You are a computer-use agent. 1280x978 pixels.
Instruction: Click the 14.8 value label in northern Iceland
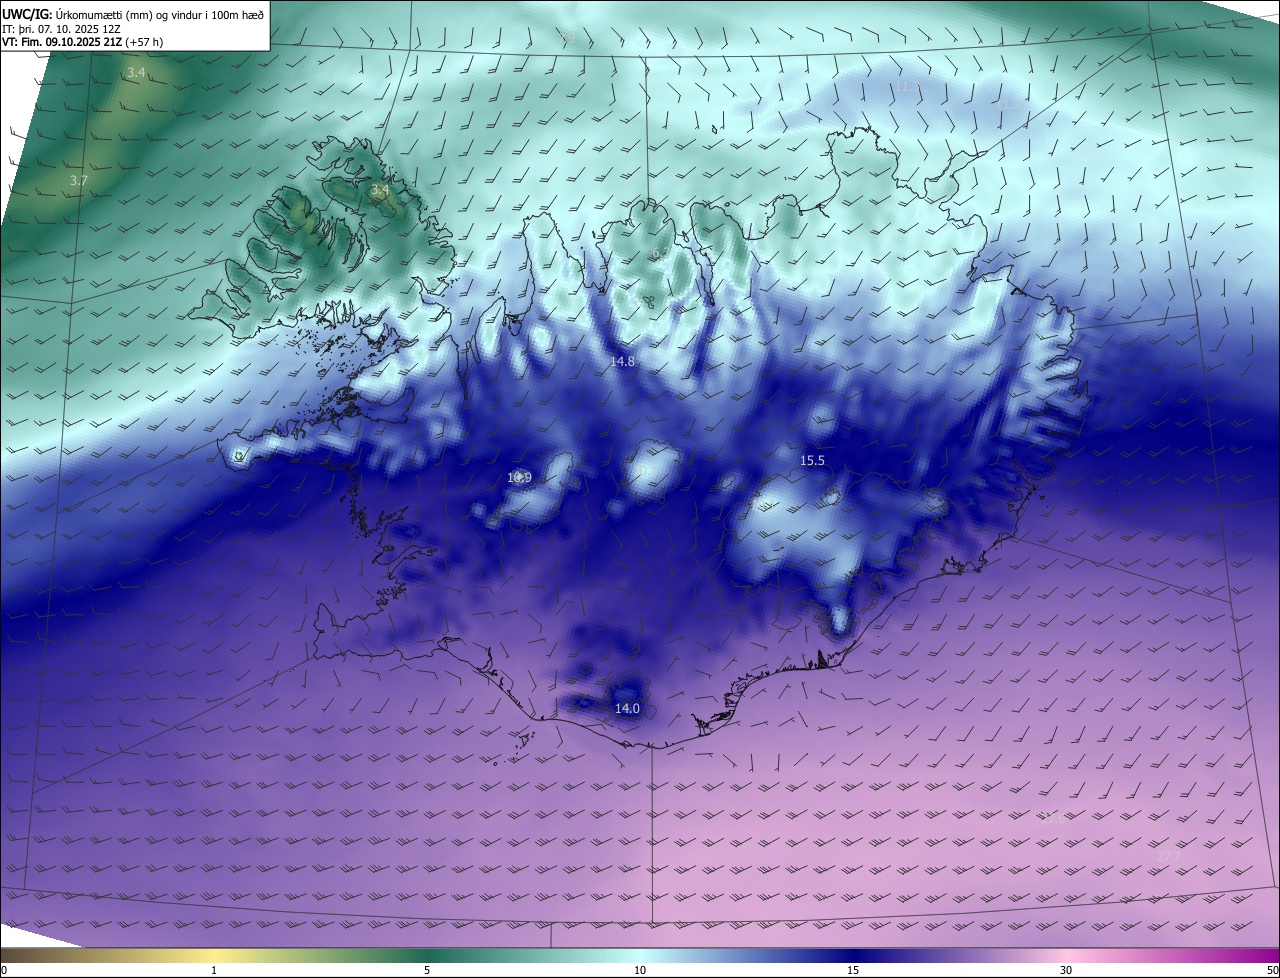[x=623, y=361]
